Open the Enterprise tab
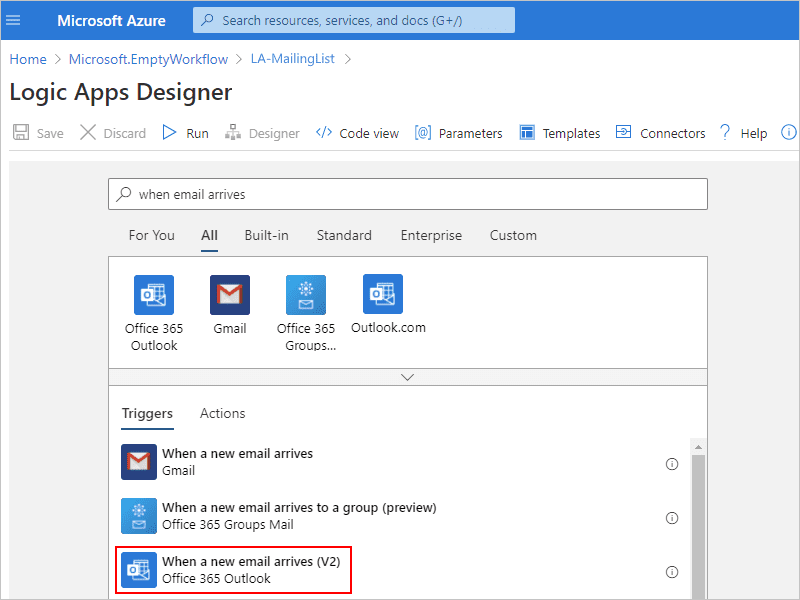The image size is (800, 600). tap(431, 235)
